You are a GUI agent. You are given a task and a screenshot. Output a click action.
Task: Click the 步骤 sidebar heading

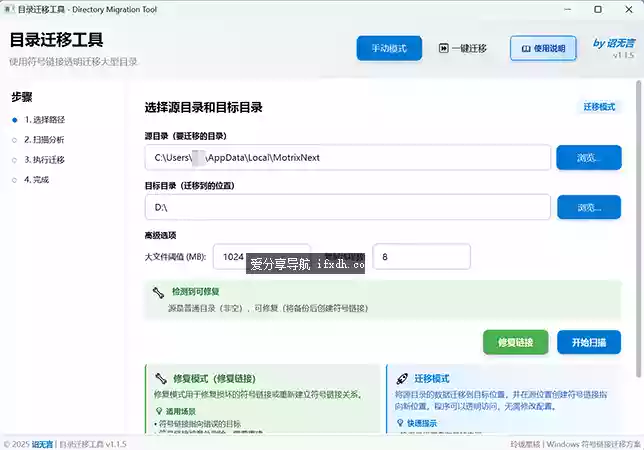21,97
